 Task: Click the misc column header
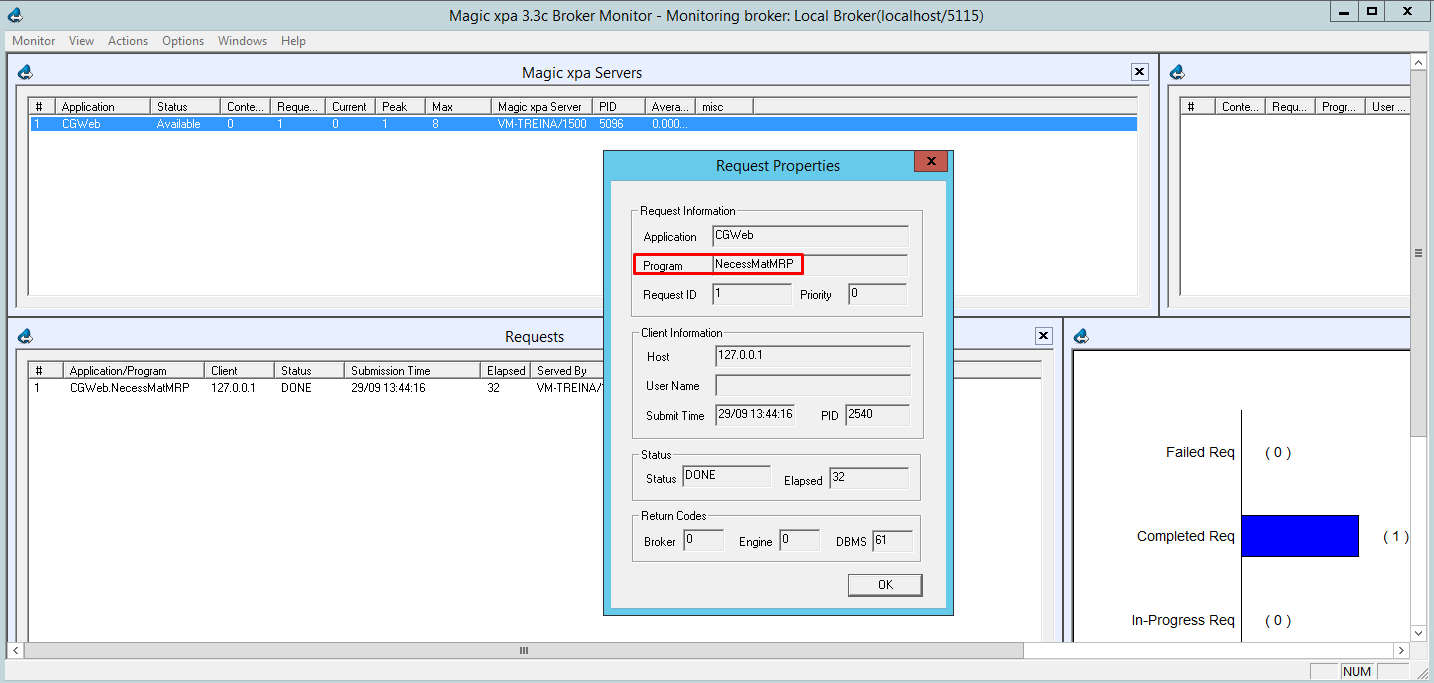tap(724, 106)
